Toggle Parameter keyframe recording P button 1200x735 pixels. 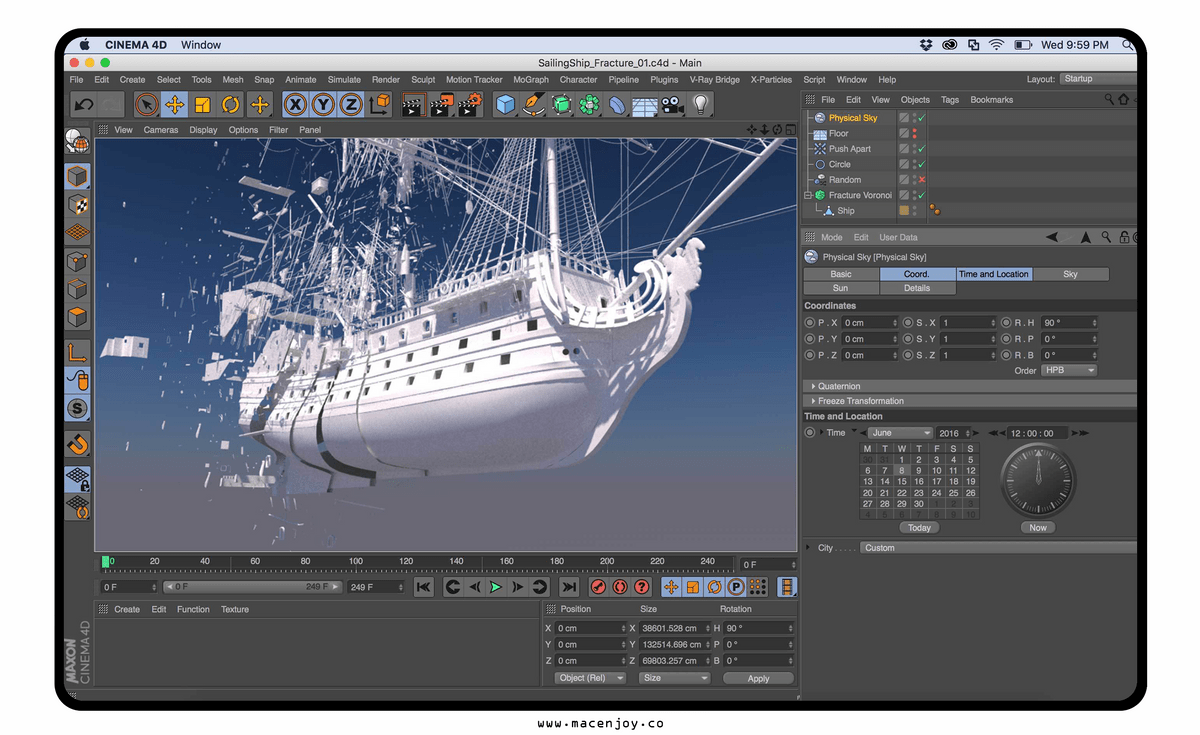tap(737, 587)
